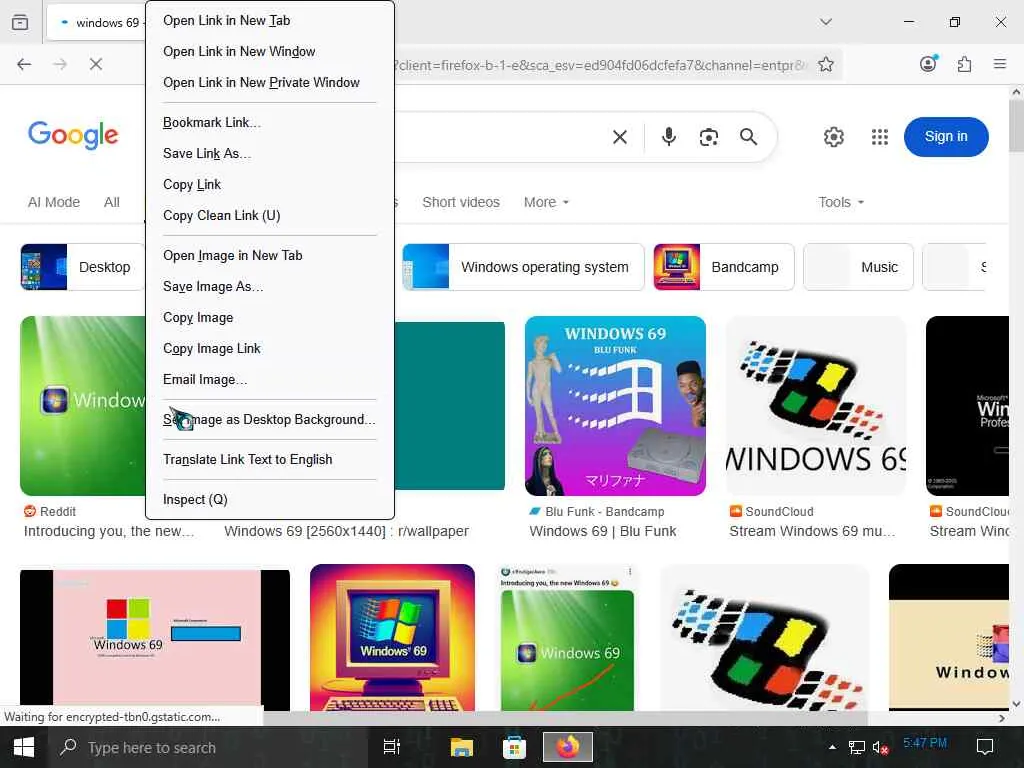This screenshot has height=768, width=1024.
Task: Click the taskbar clock showing 5:47 PM
Action: (x=925, y=743)
